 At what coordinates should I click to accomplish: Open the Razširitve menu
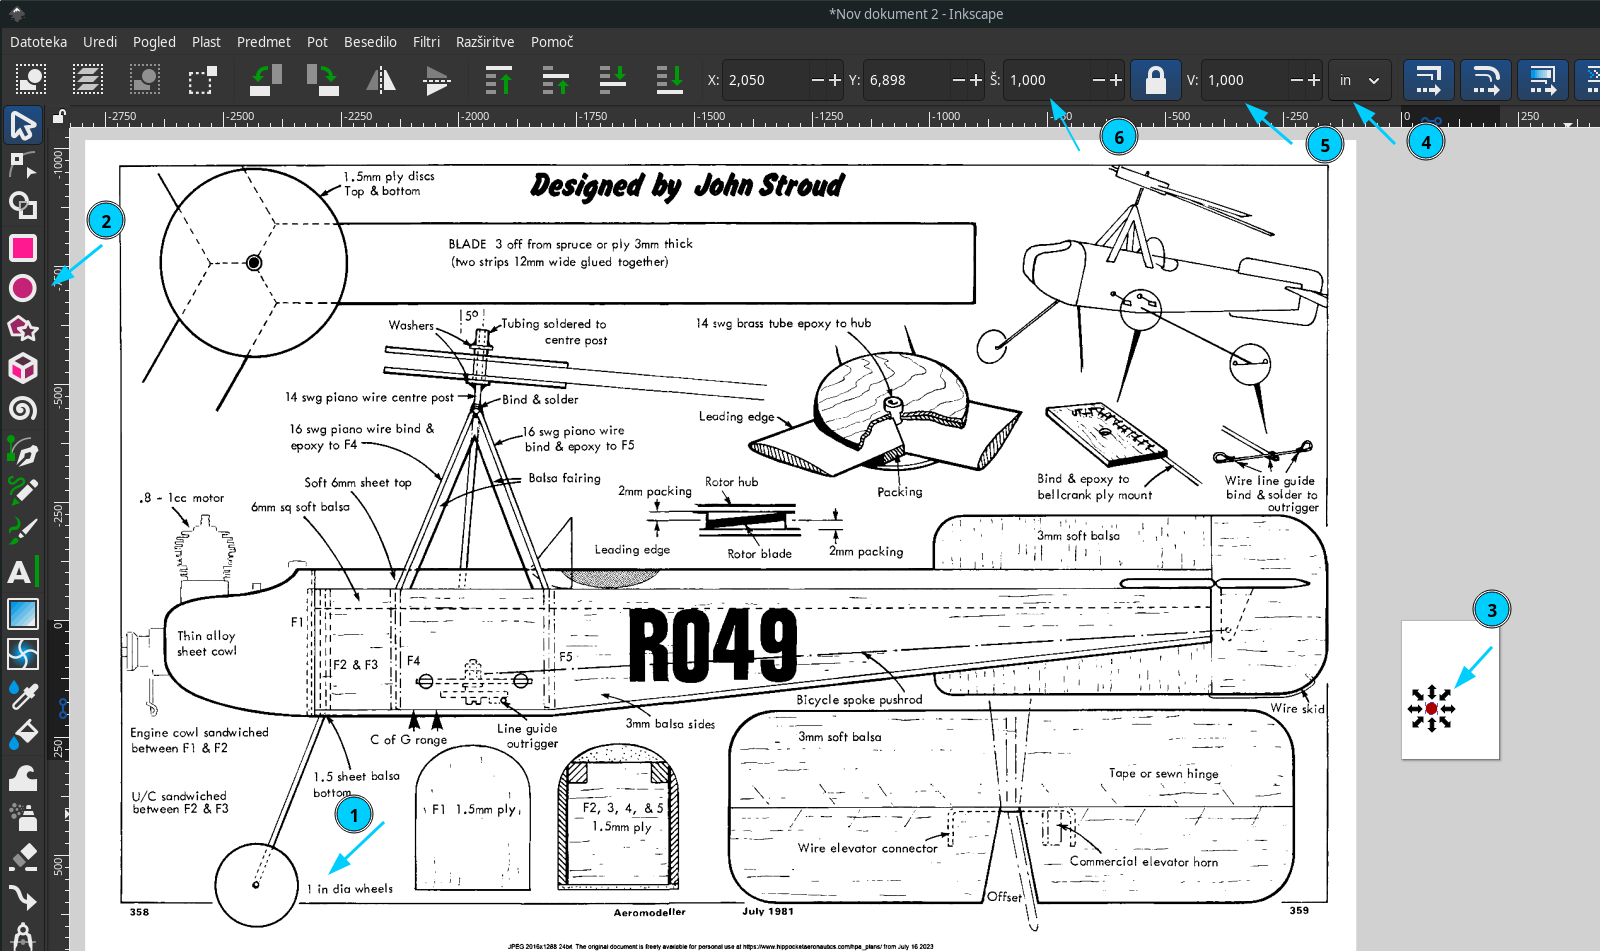484,42
